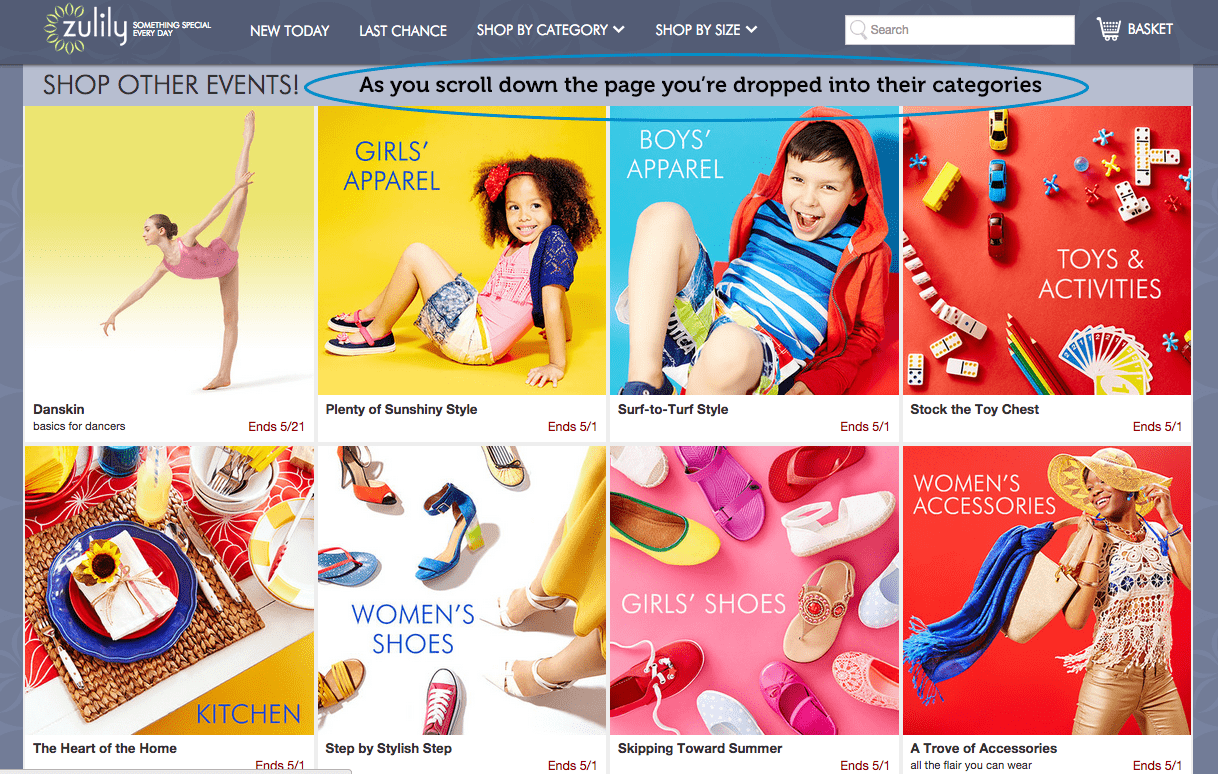Image resolution: width=1218 pixels, height=774 pixels.
Task: Select the Danskin ballerina thumbnail
Action: 169,250
